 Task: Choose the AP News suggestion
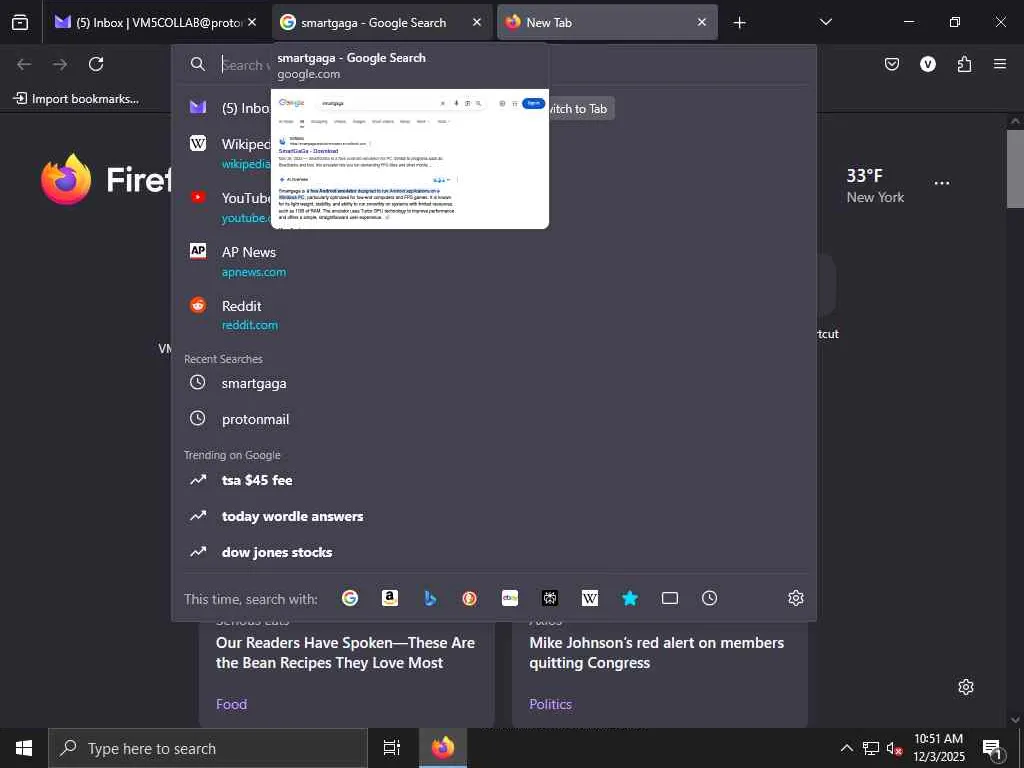494,261
